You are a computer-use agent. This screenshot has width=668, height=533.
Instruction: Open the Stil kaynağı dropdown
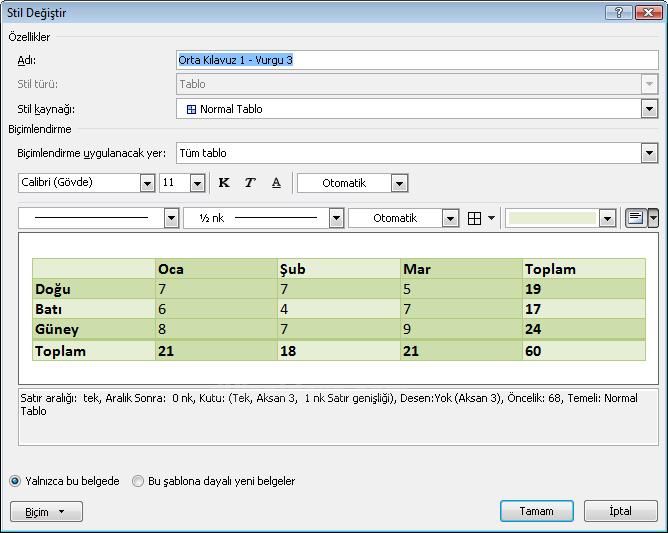point(649,109)
